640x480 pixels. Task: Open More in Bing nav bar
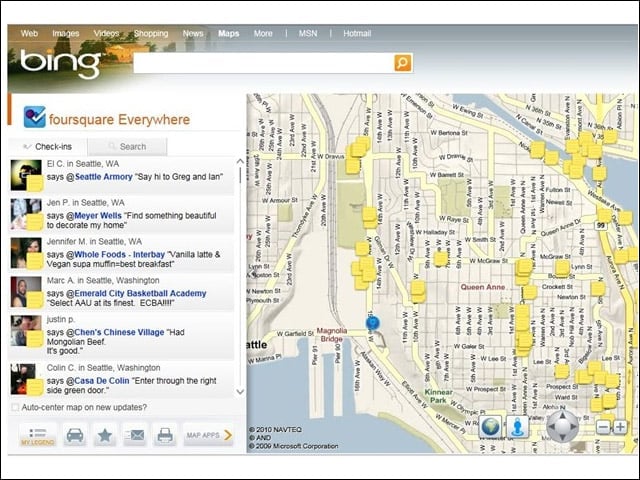[x=263, y=33]
